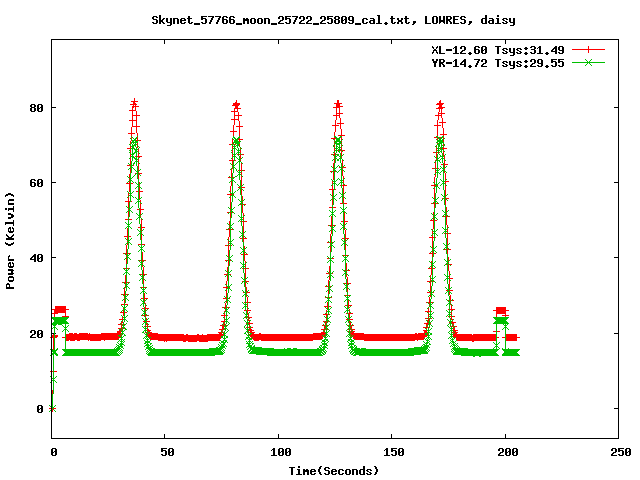Click y-axis tick label 80
Image resolution: width=640 pixels, height=480 pixels.
(x=36, y=108)
